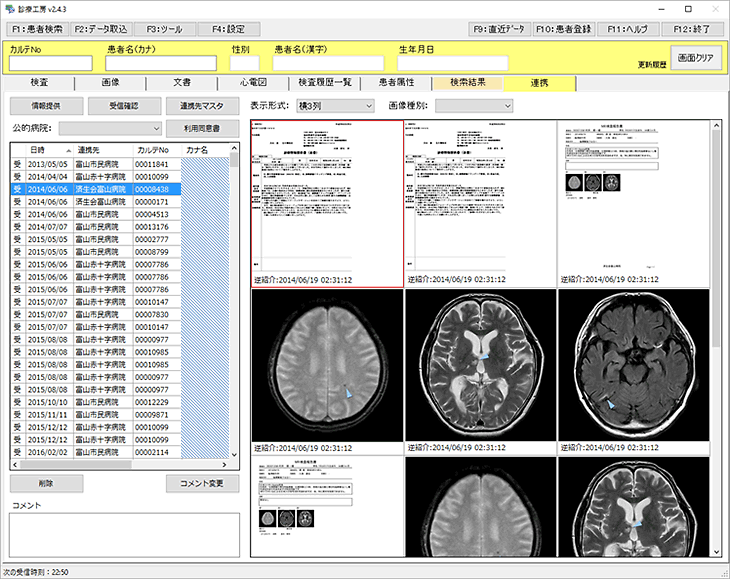
Task: Switch to the 画像 tab
Action: pyautogui.click(x=110, y=82)
